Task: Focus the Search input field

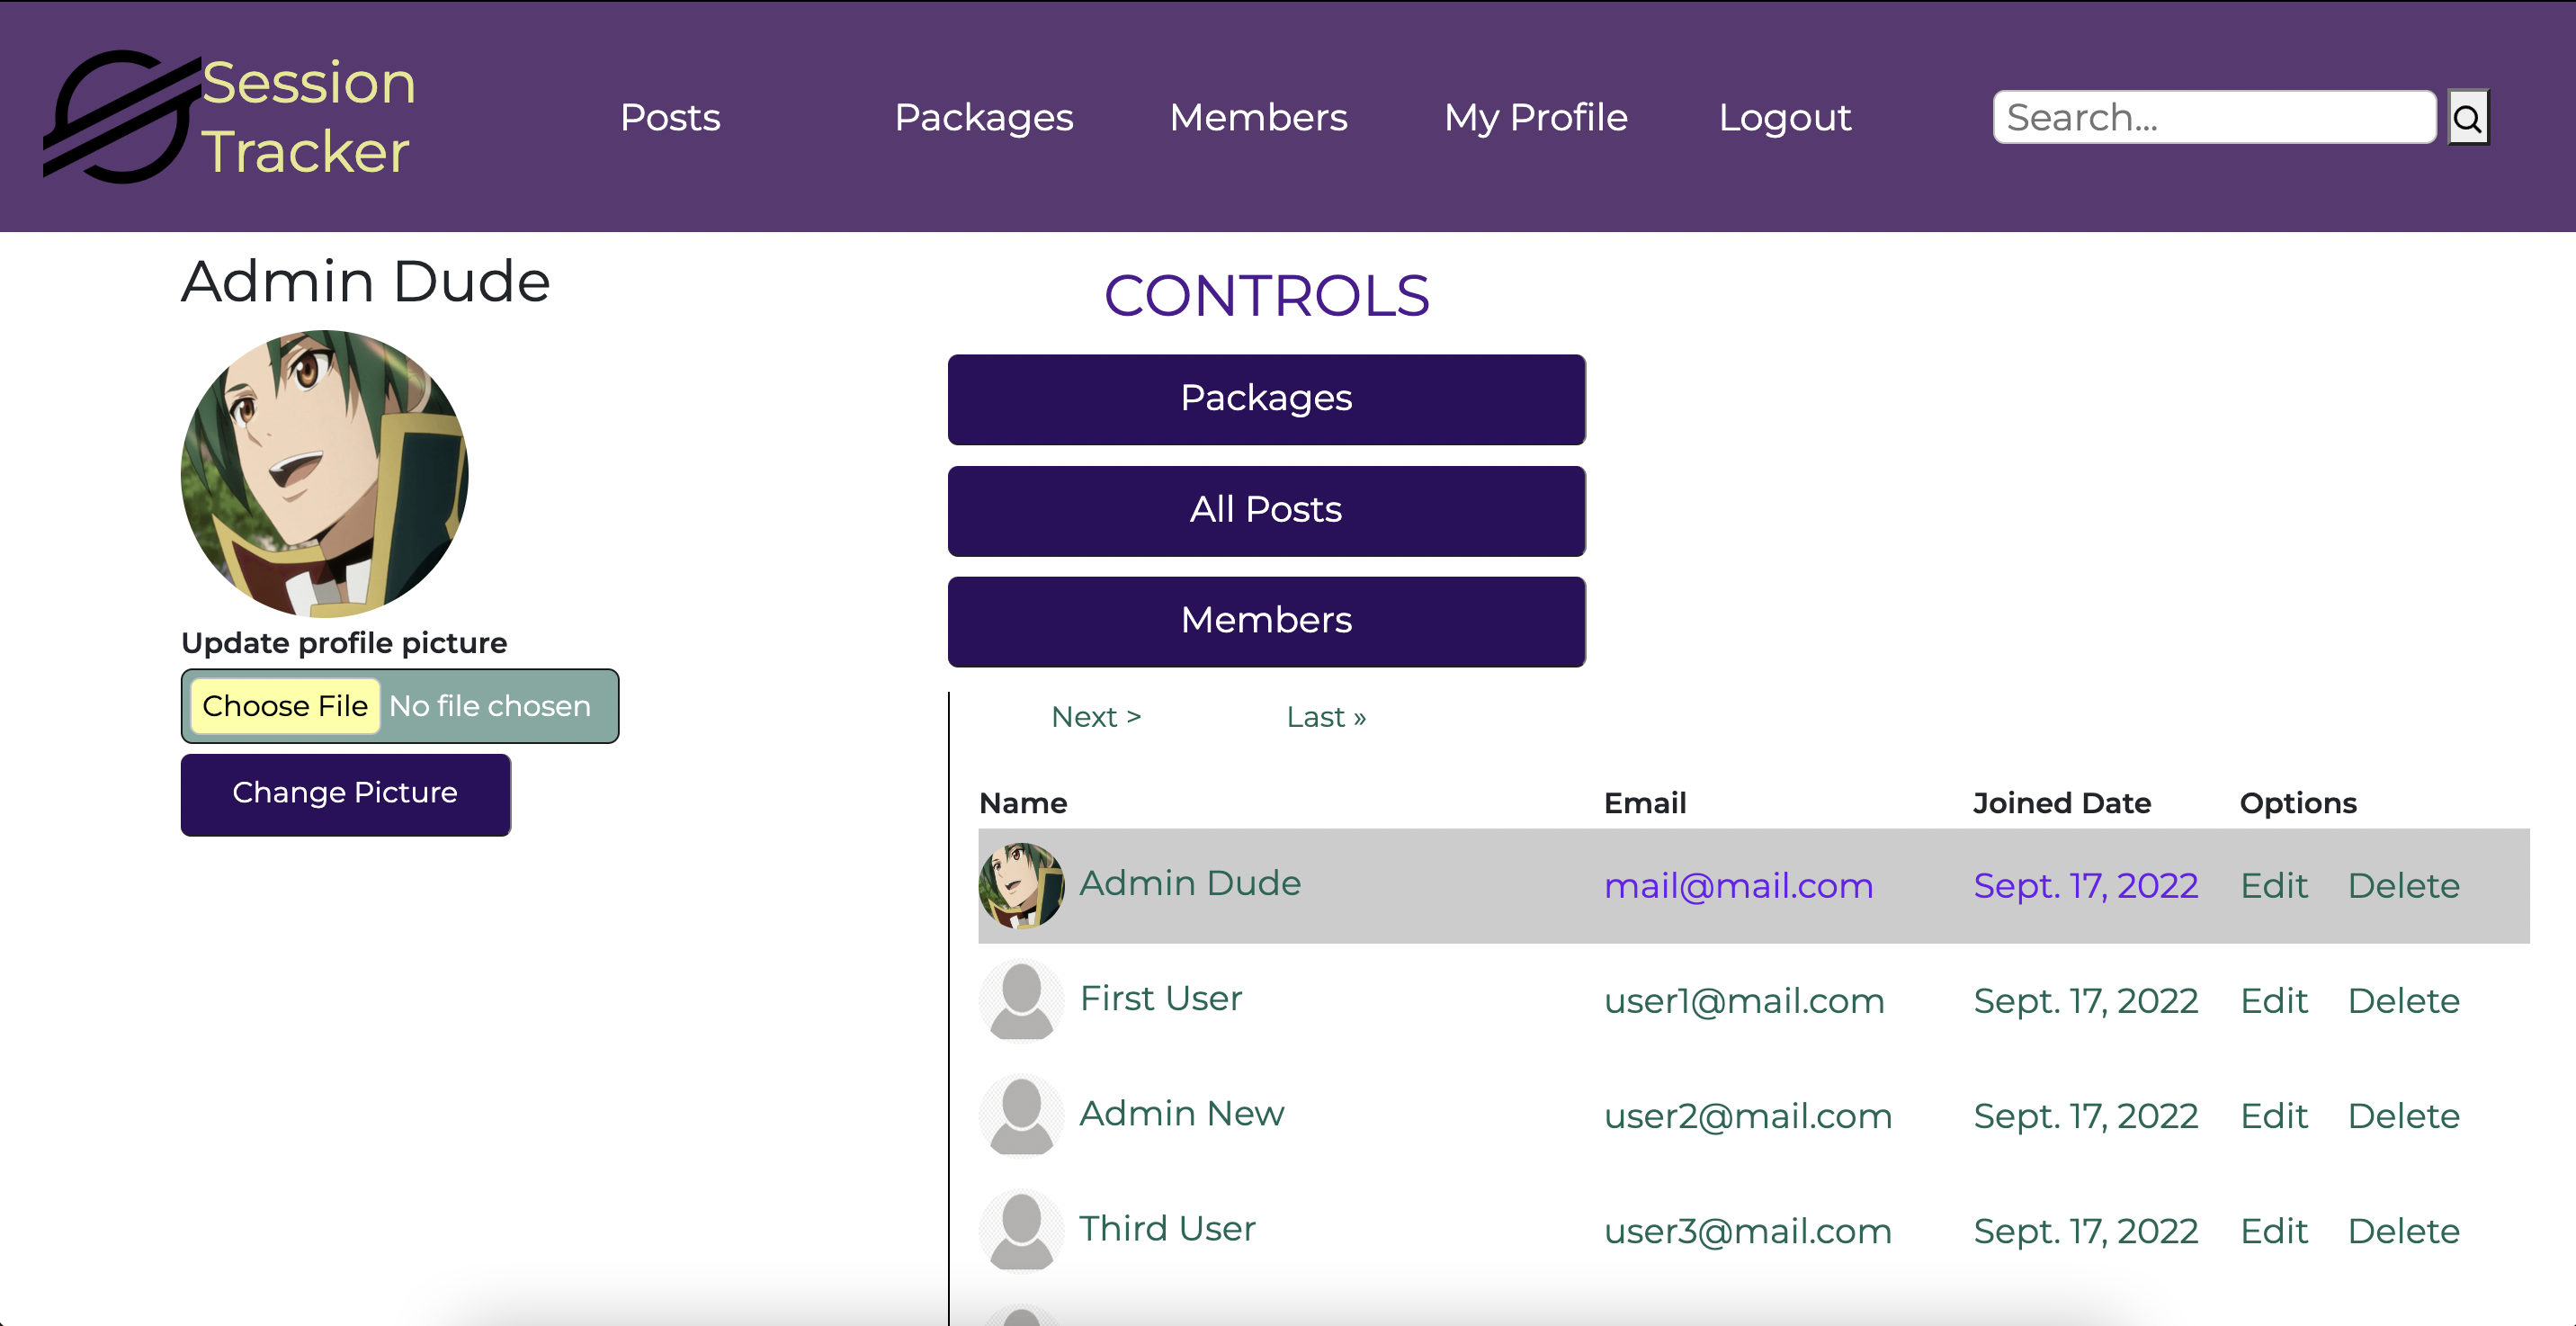Action: (x=2214, y=118)
